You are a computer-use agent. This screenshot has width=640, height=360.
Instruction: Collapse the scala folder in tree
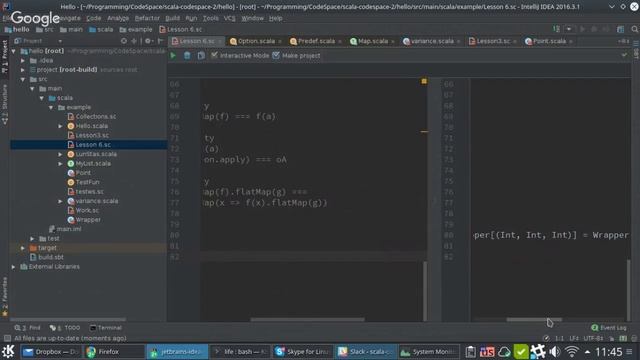[42, 98]
